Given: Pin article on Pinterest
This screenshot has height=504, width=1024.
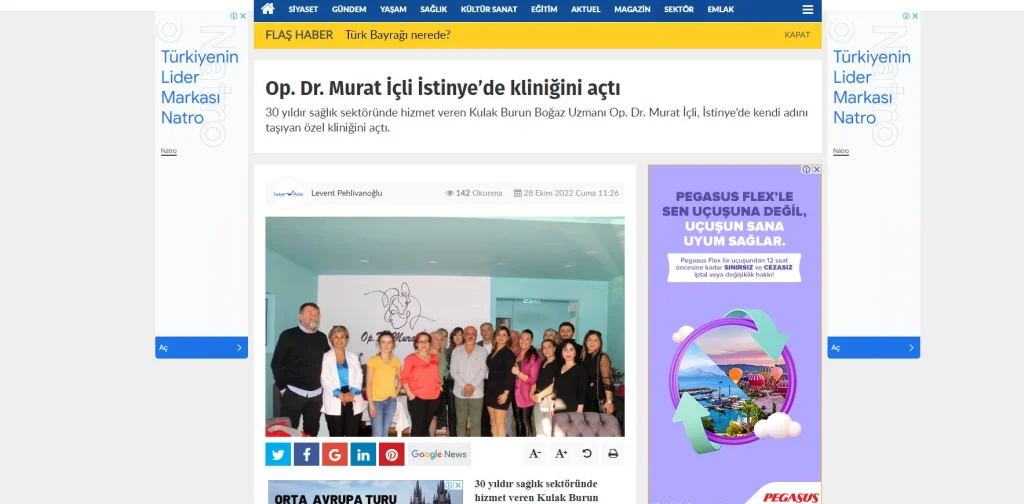Looking at the screenshot, I should [x=391, y=454].
